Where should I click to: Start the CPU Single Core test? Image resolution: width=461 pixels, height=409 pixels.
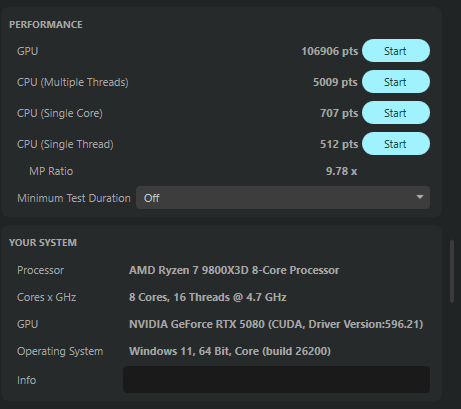coord(396,113)
